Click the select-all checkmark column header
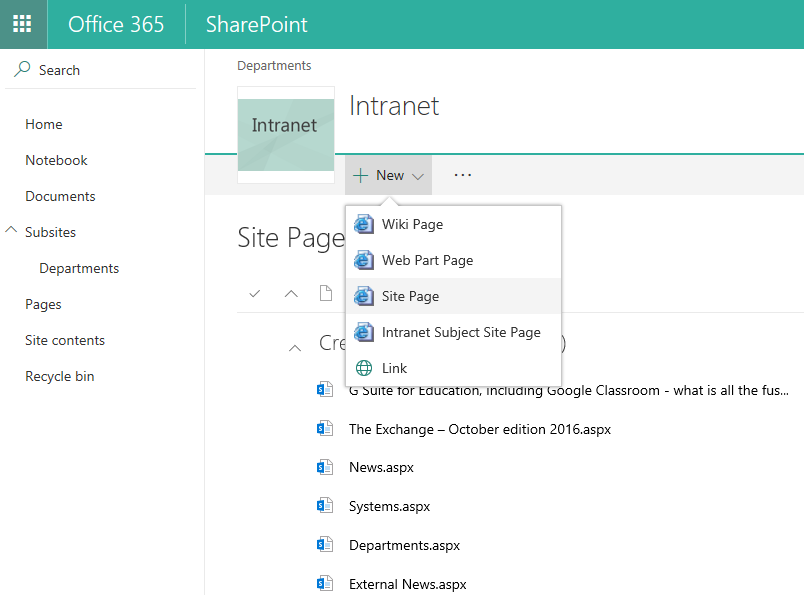Screen dimensions: 804x595 pos(254,294)
